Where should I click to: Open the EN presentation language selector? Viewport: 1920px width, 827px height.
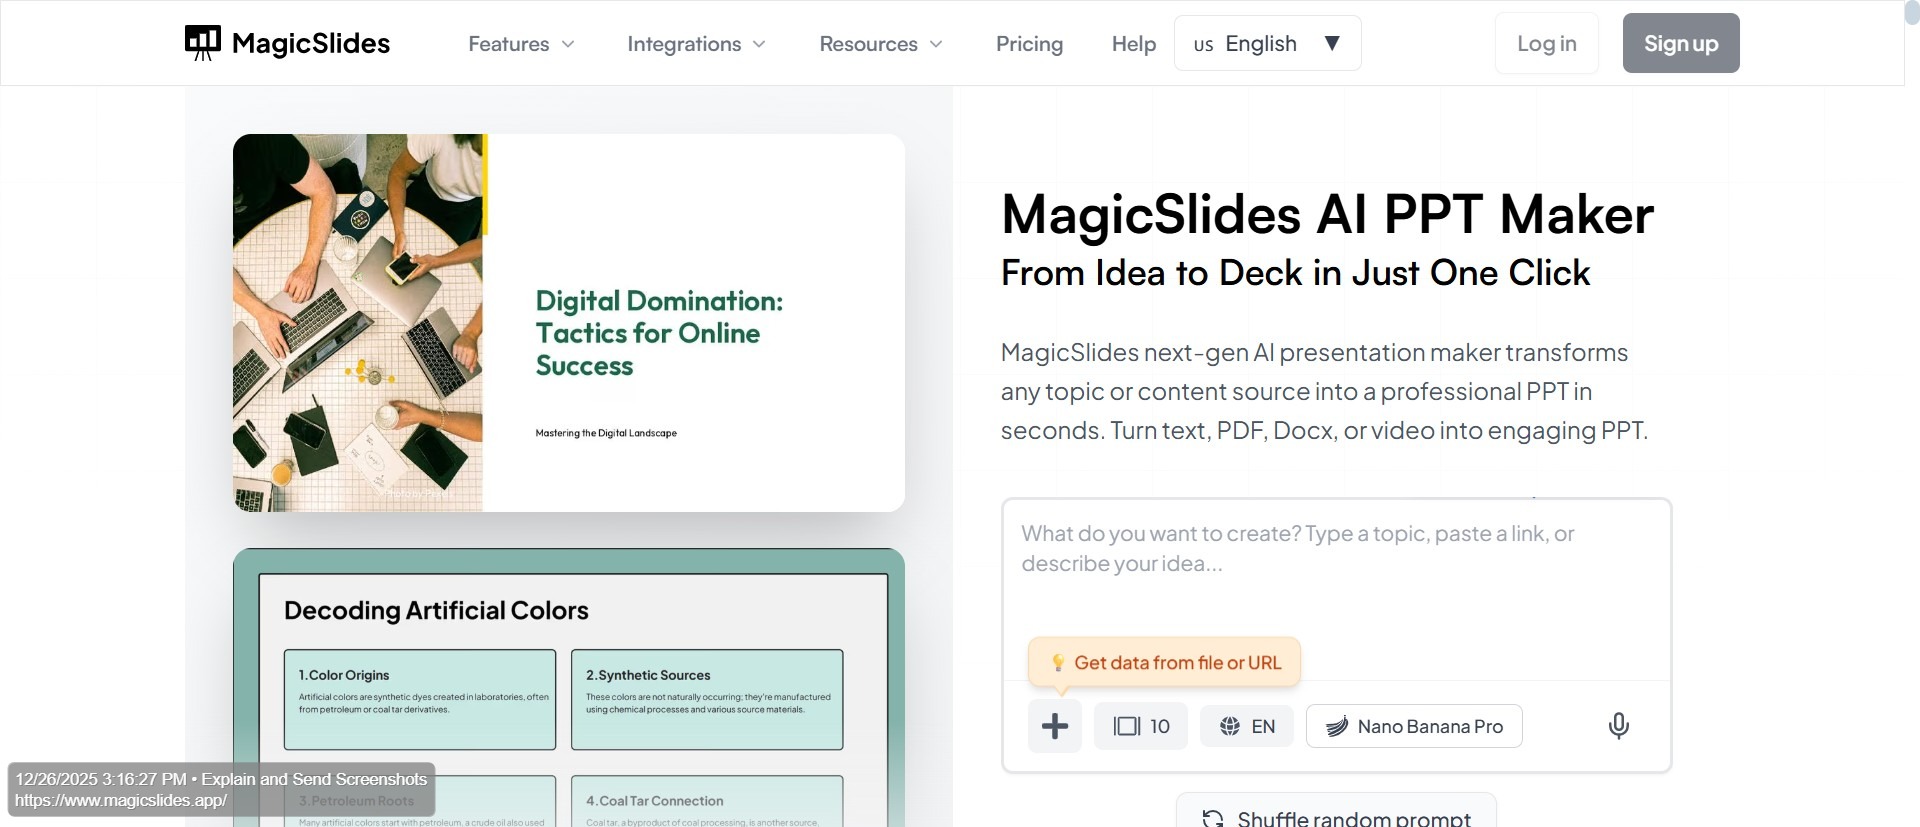[1247, 726]
